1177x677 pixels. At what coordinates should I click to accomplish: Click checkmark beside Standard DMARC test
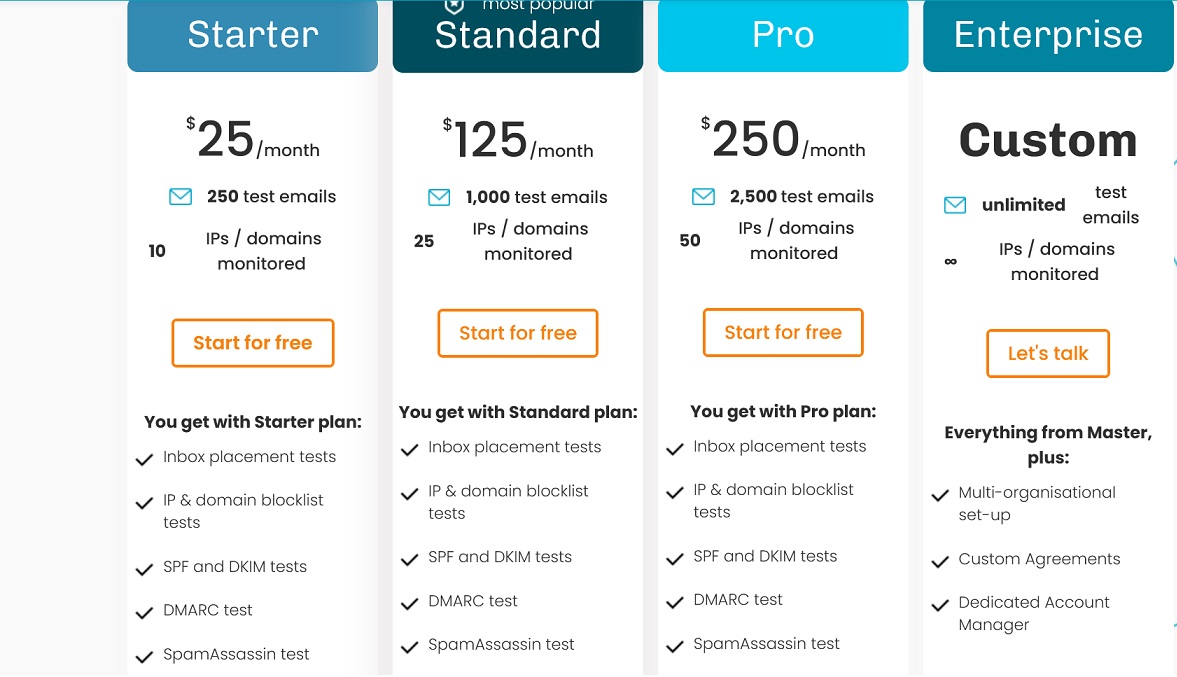coord(409,603)
